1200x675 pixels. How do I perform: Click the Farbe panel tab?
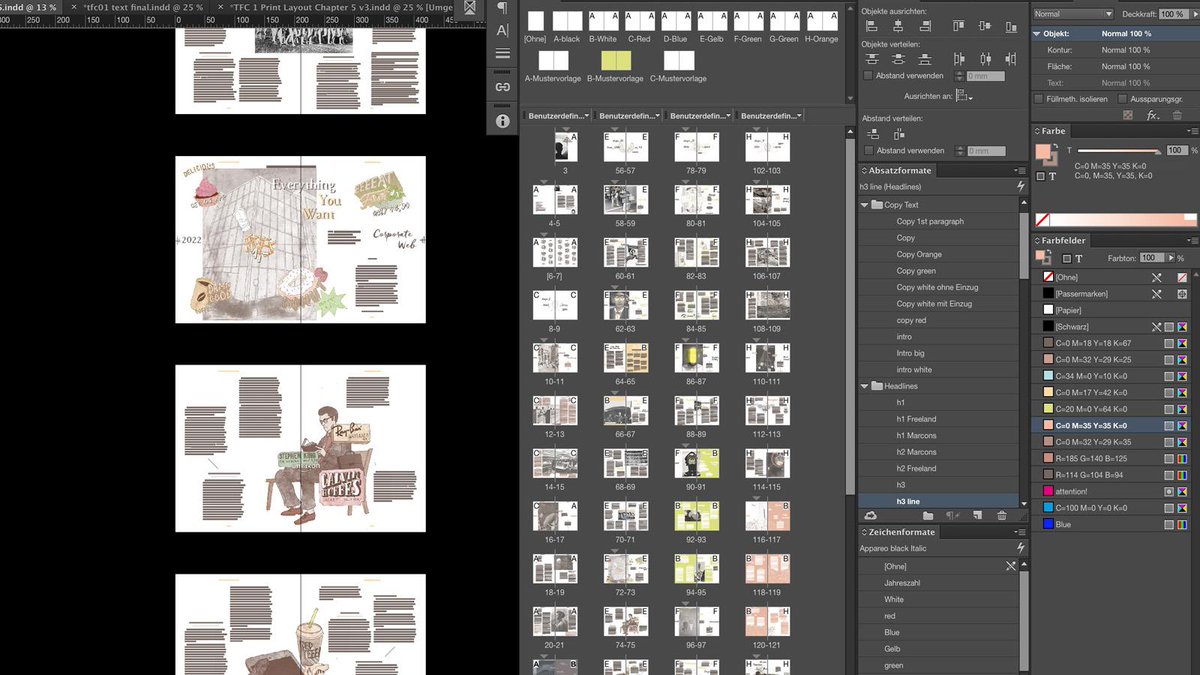click(x=1053, y=131)
